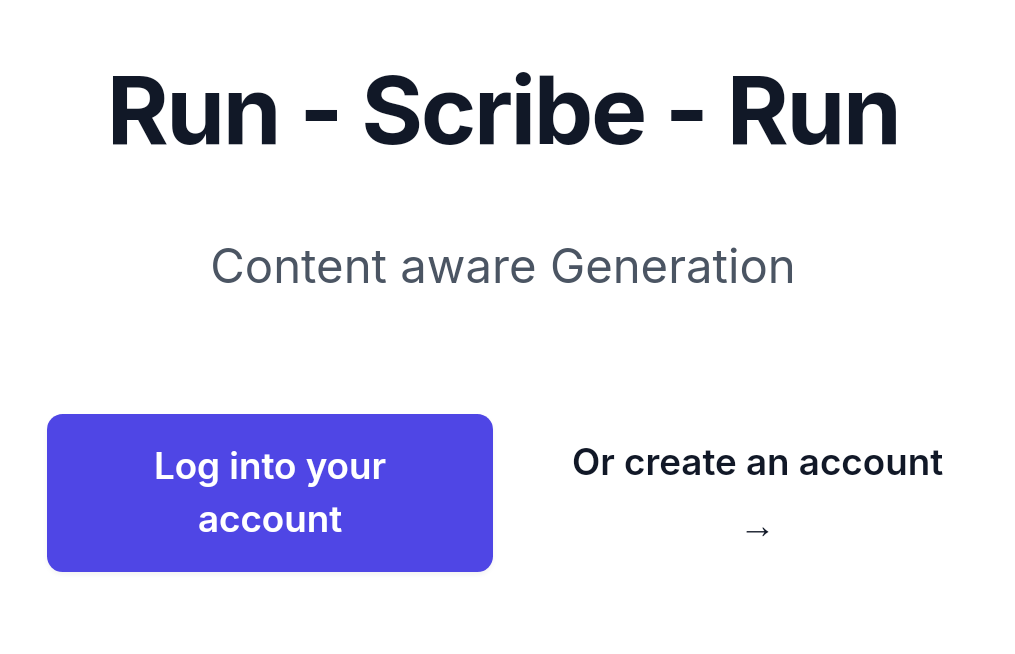The image size is (1015, 654).
Task: Select the Run - Scribe - Run heading
Action: click(504, 111)
